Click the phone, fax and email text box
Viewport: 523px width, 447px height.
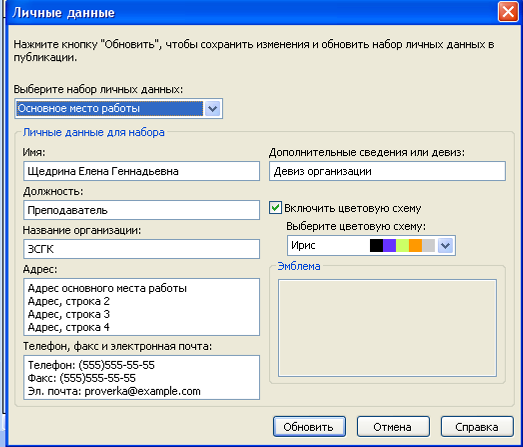pyautogui.click(x=141, y=378)
